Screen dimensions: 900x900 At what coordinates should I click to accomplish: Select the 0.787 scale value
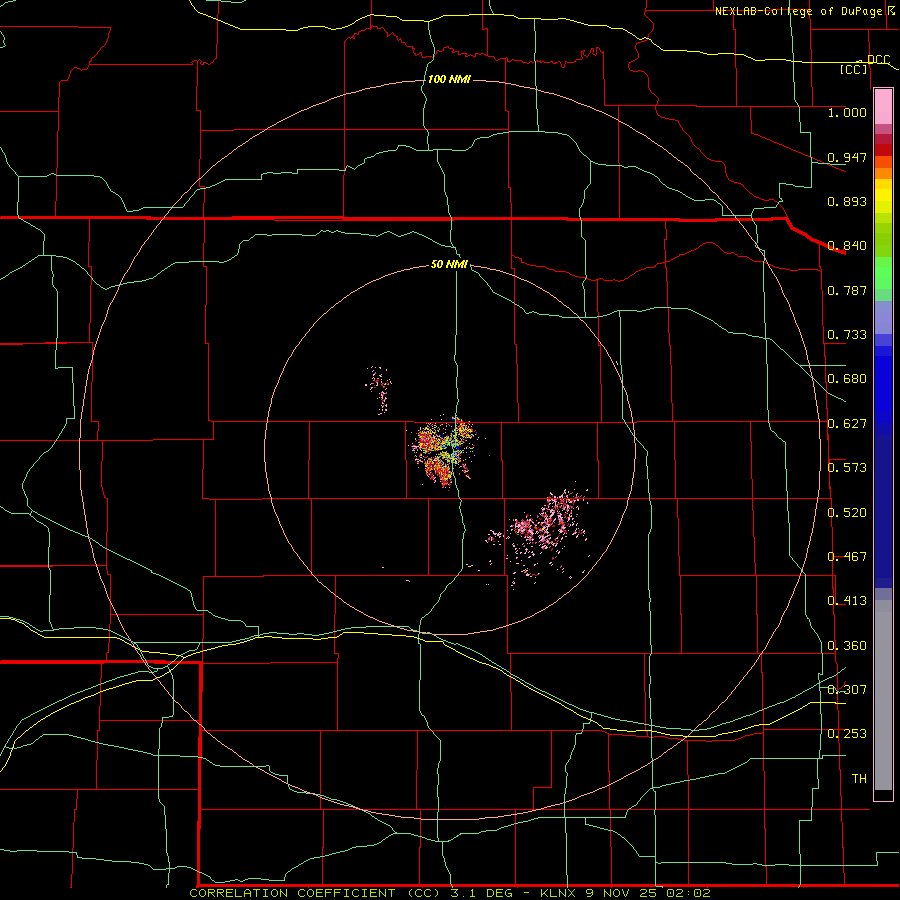847,290
